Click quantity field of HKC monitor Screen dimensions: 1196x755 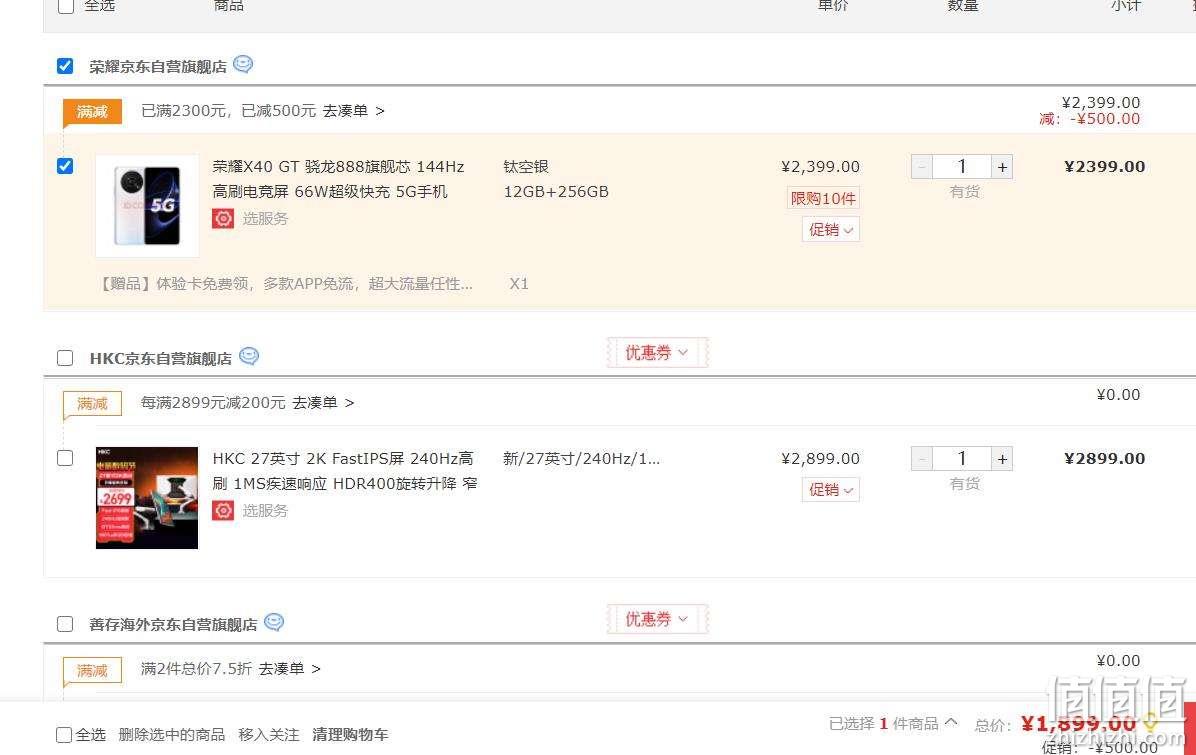[x=962, y=459]
